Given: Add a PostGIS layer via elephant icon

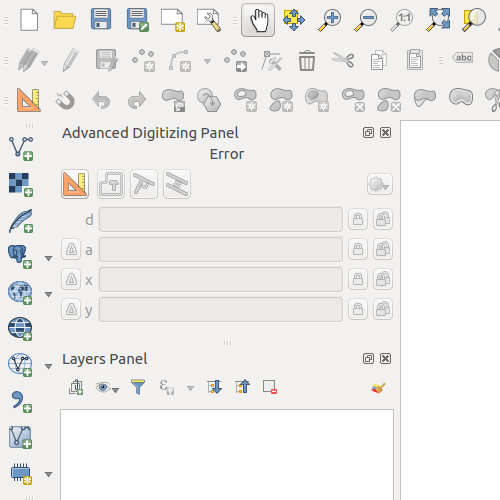Looking at the screenshot, I should (20, 257).
